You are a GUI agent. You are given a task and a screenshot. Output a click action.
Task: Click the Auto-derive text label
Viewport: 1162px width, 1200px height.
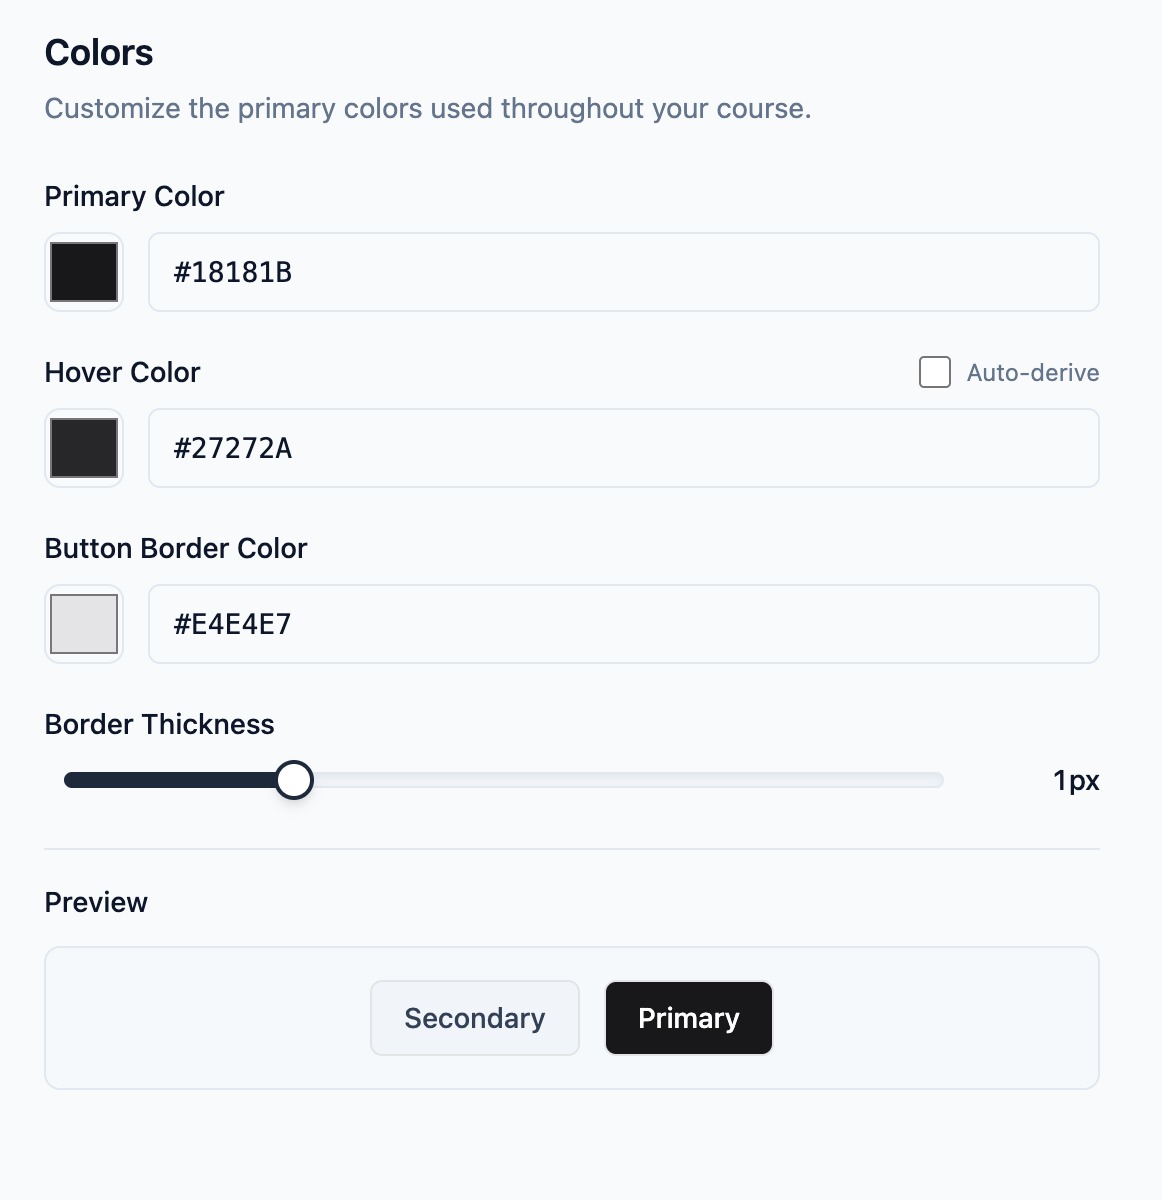coord(1032,371)
